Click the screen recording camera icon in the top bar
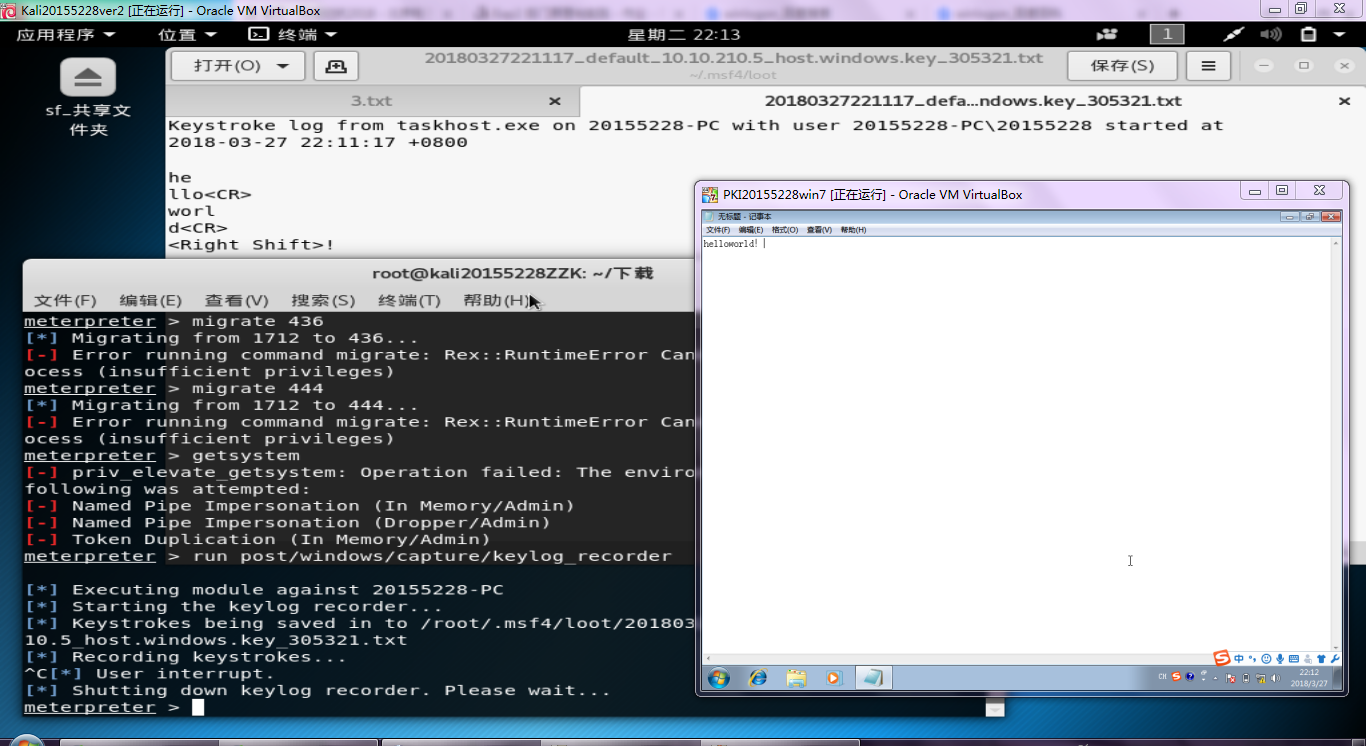Image resolution: width=1366 pixels, height=746 pixels. tap(1107, 34)
